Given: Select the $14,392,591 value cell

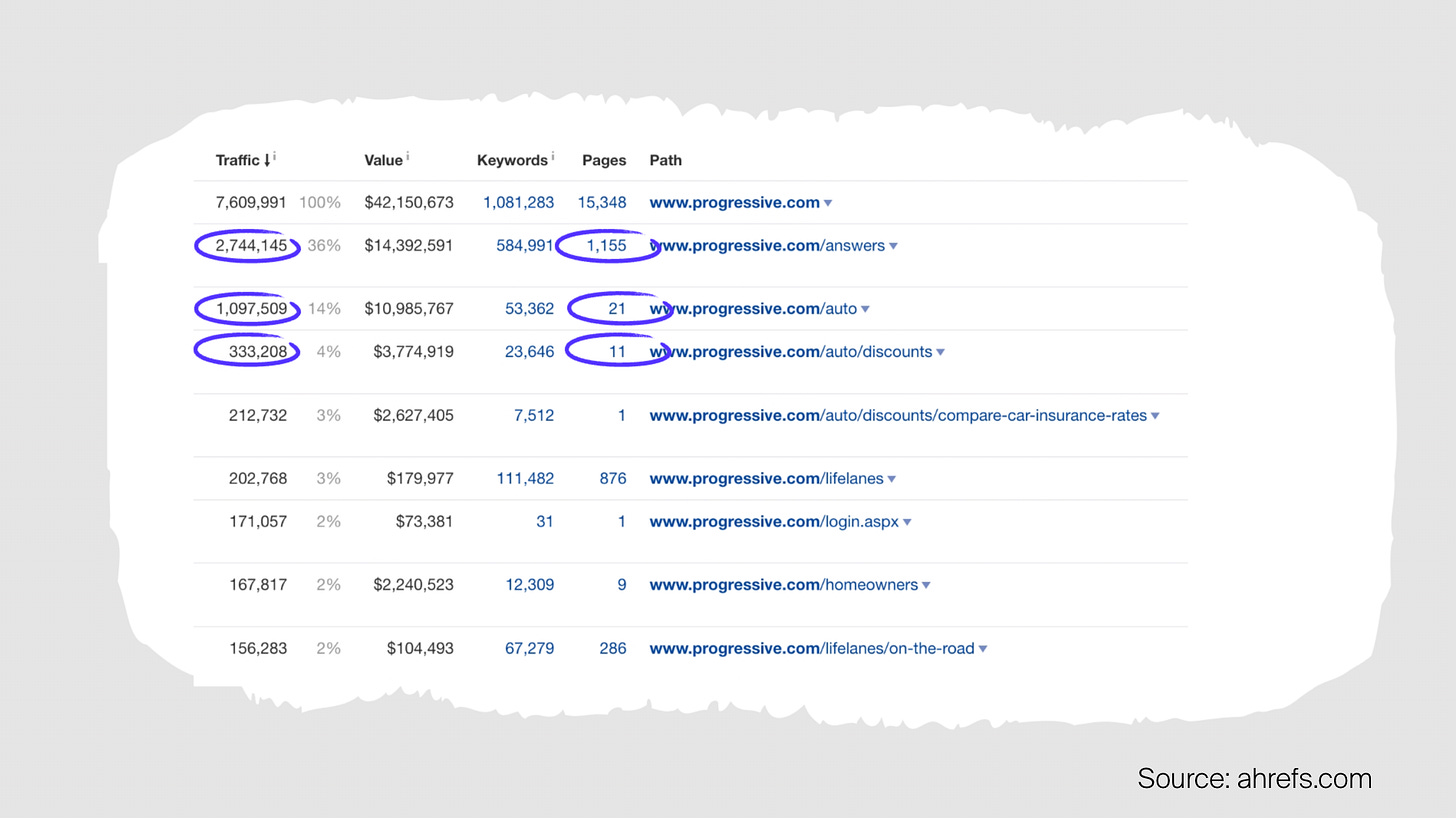Looking at the screenshot, I should 409,245.
